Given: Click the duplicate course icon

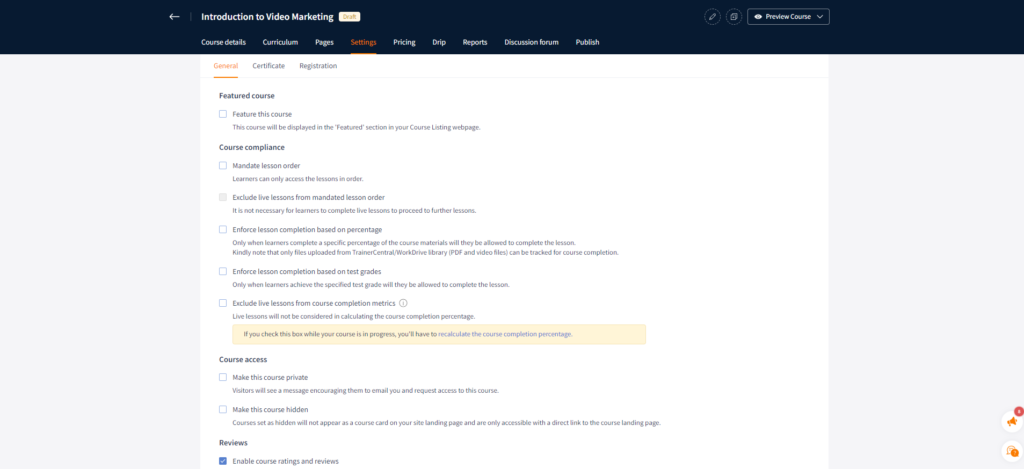Looking at the screenshot, I should pos(733,17).
